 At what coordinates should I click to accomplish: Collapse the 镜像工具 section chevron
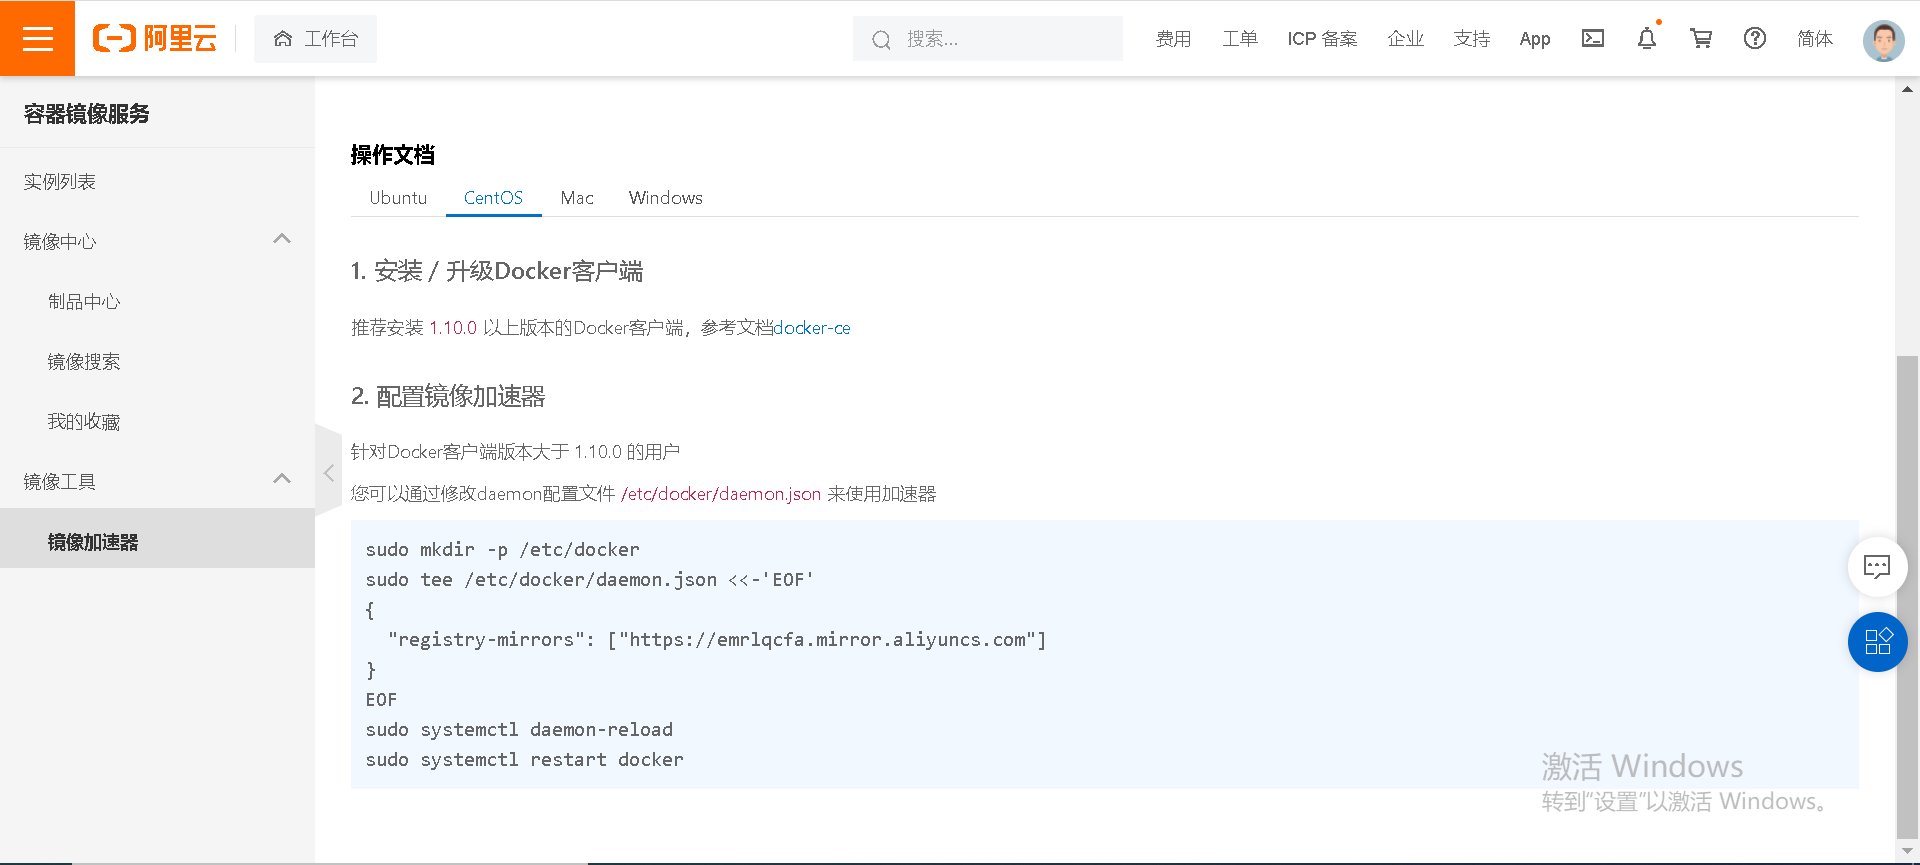point(282,479)
